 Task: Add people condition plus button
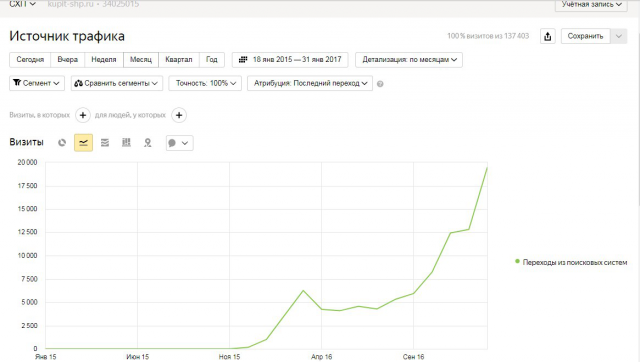point(179,115)
